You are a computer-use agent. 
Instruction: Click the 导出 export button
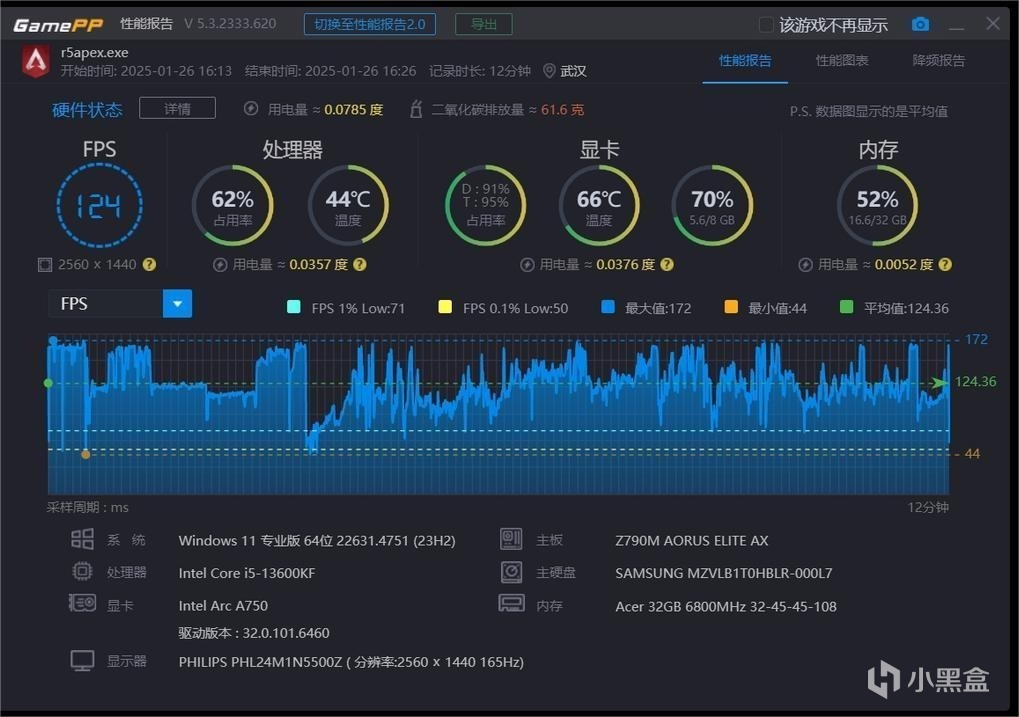pos(484,25)
